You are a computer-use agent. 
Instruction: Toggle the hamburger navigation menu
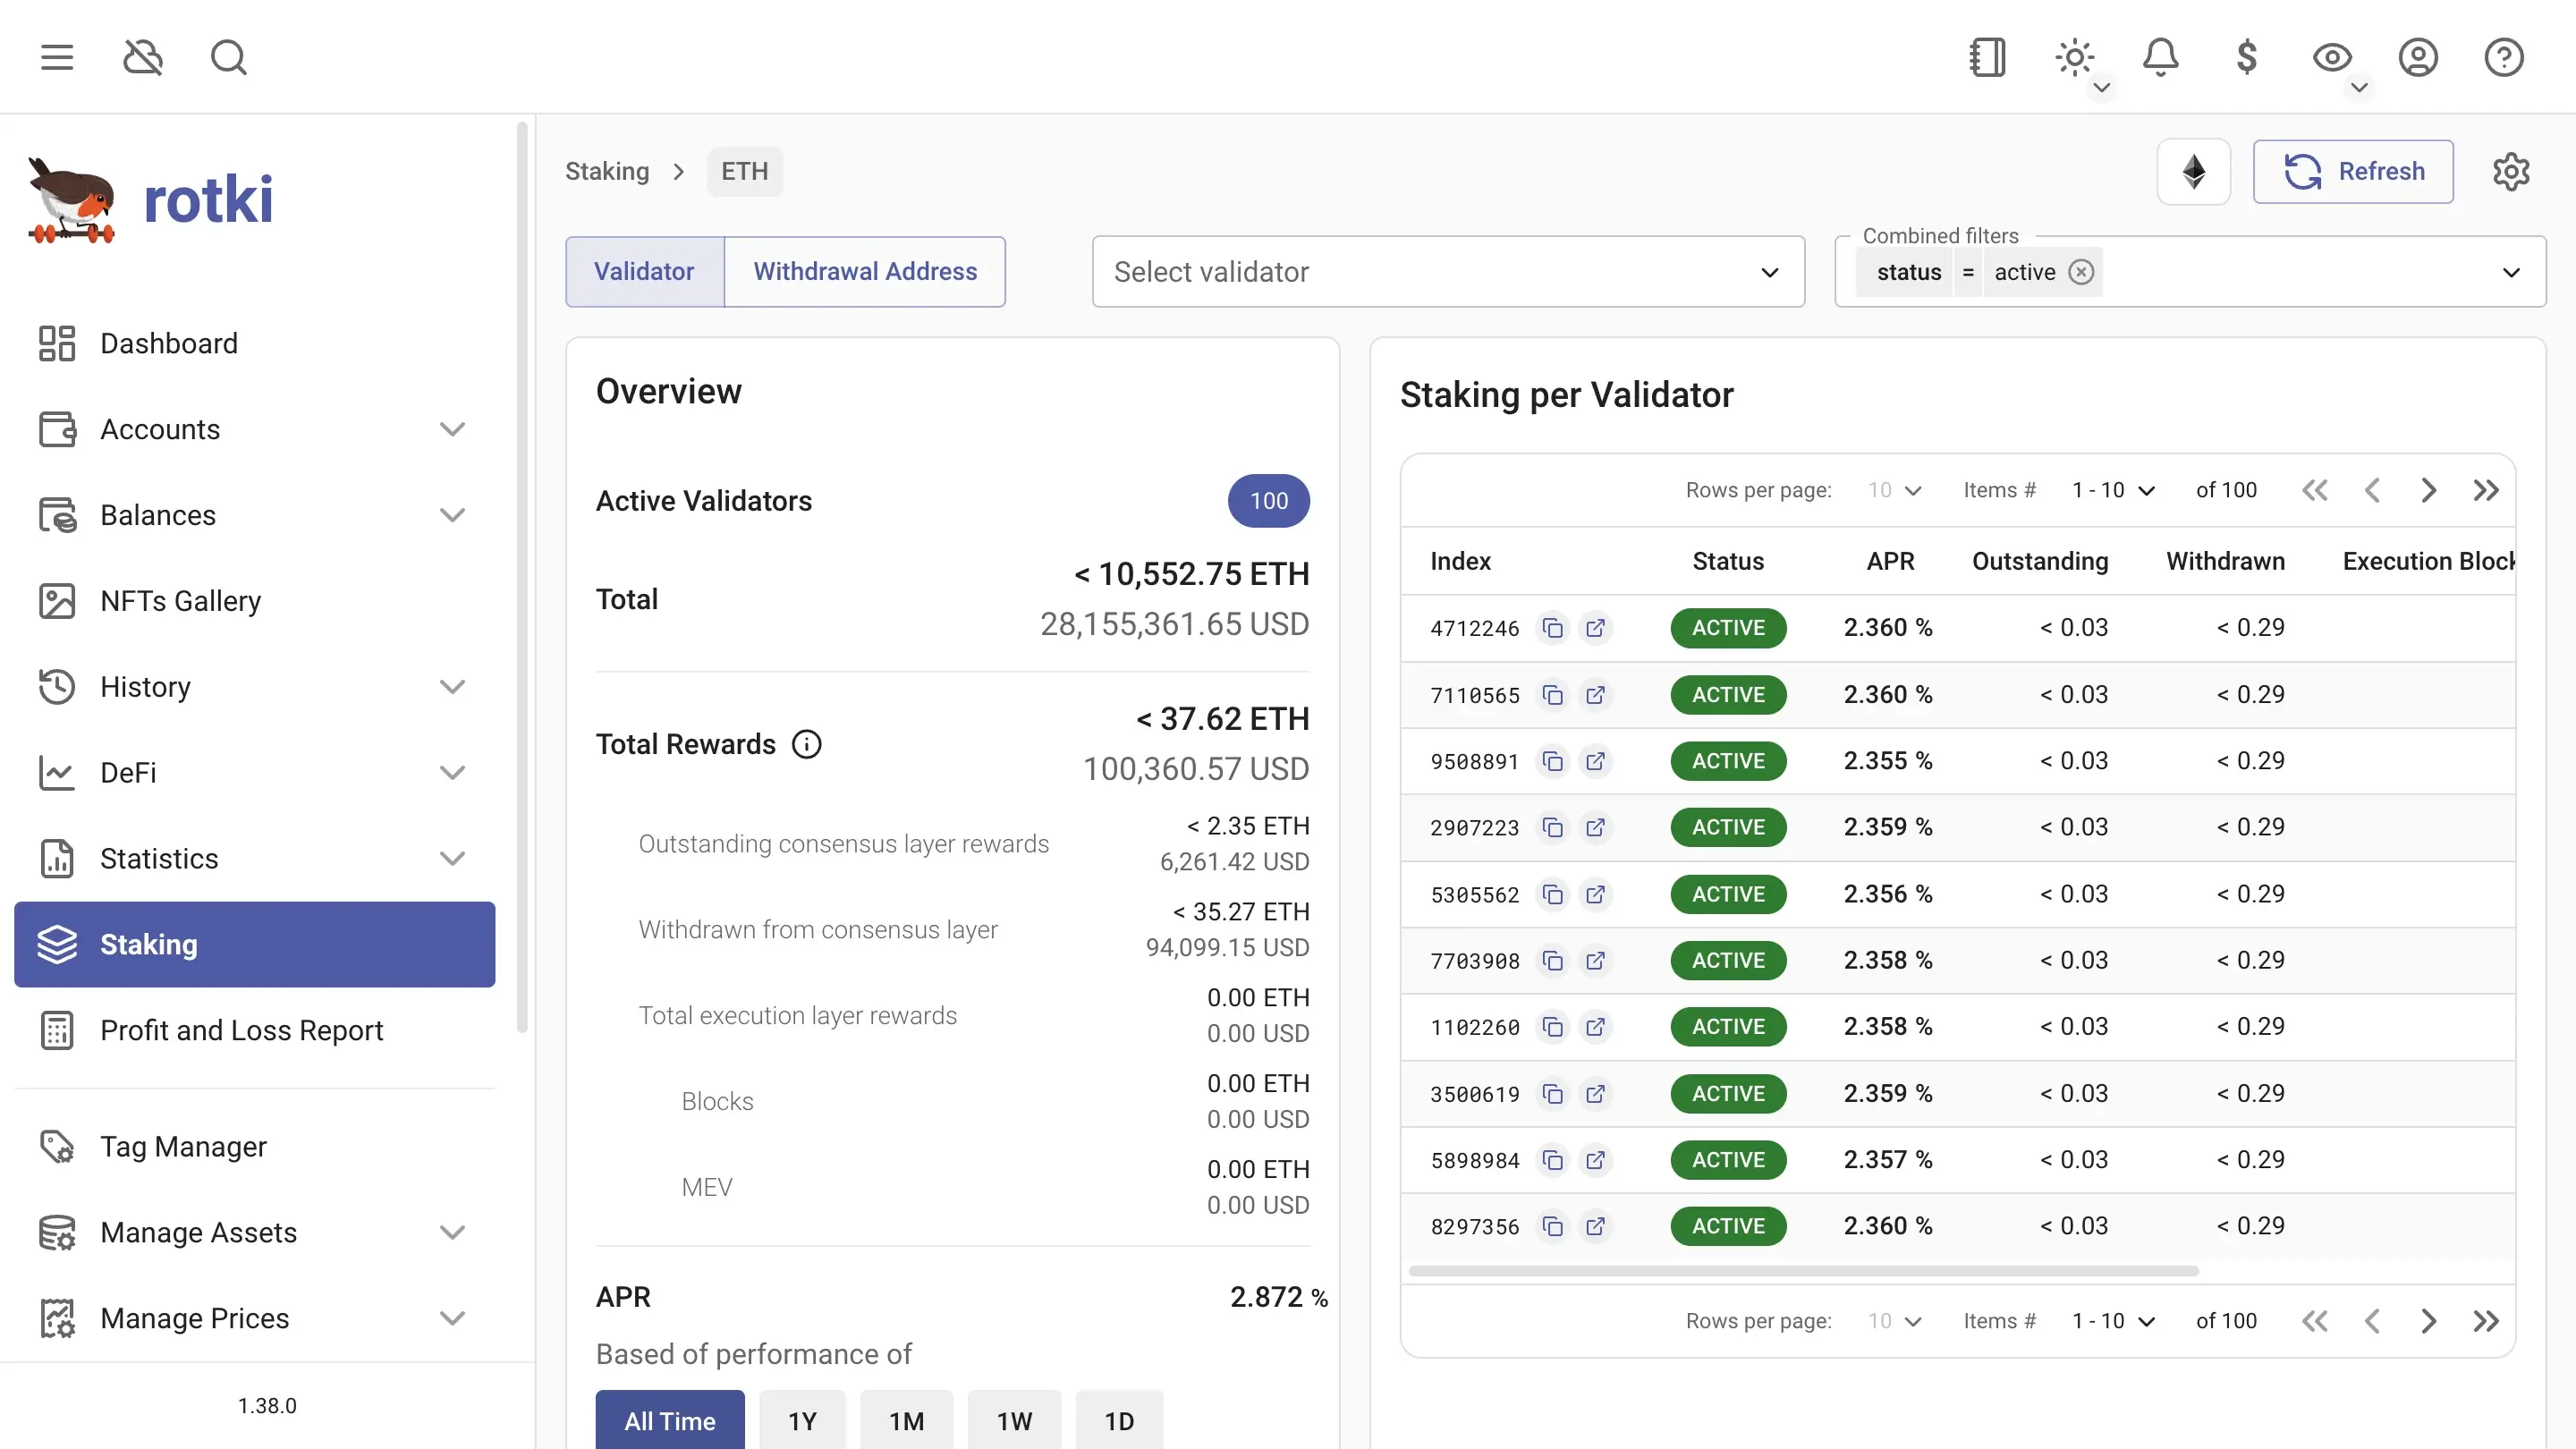(57, 57)
